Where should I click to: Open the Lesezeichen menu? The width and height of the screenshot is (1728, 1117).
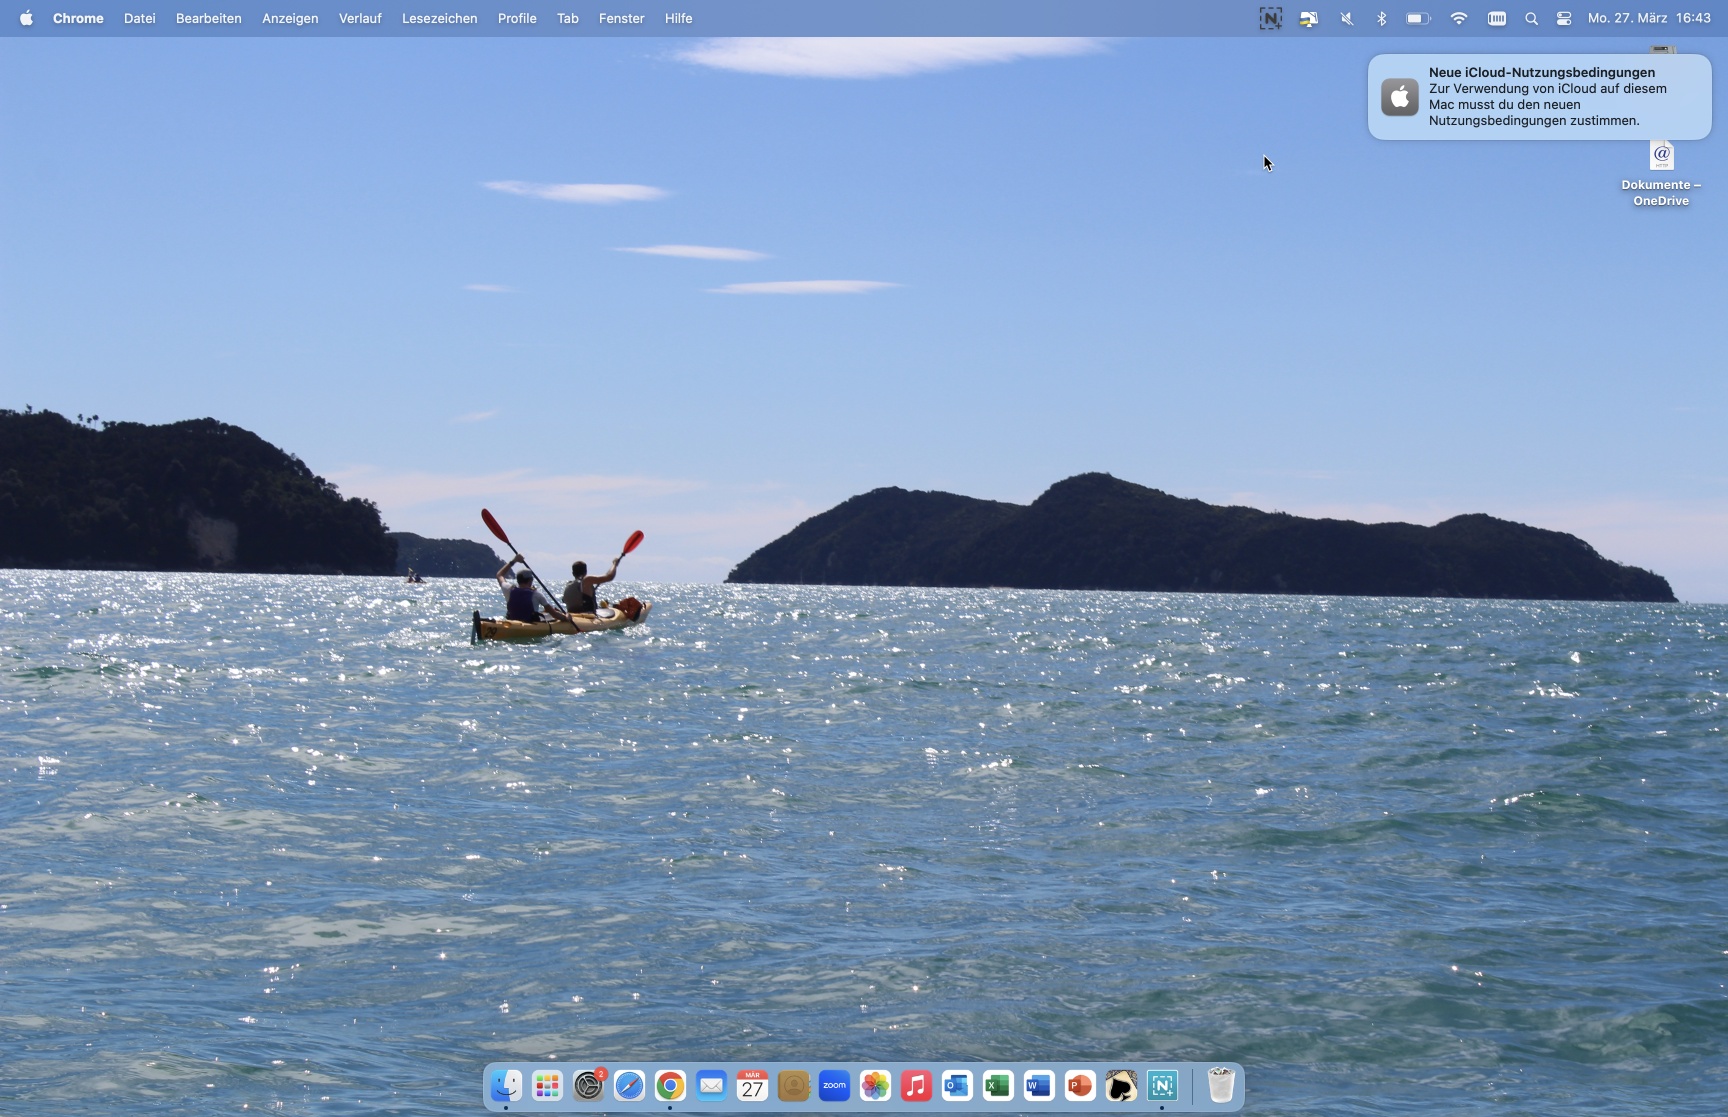tap(439, 18)
